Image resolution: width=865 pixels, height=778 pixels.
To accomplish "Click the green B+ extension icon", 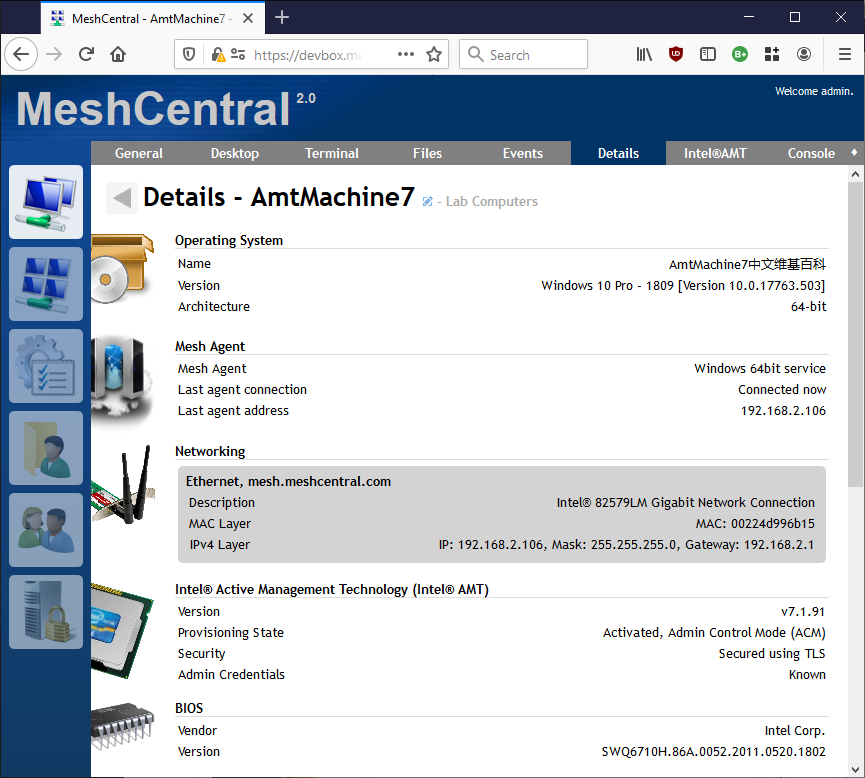I will click(740, 54).
